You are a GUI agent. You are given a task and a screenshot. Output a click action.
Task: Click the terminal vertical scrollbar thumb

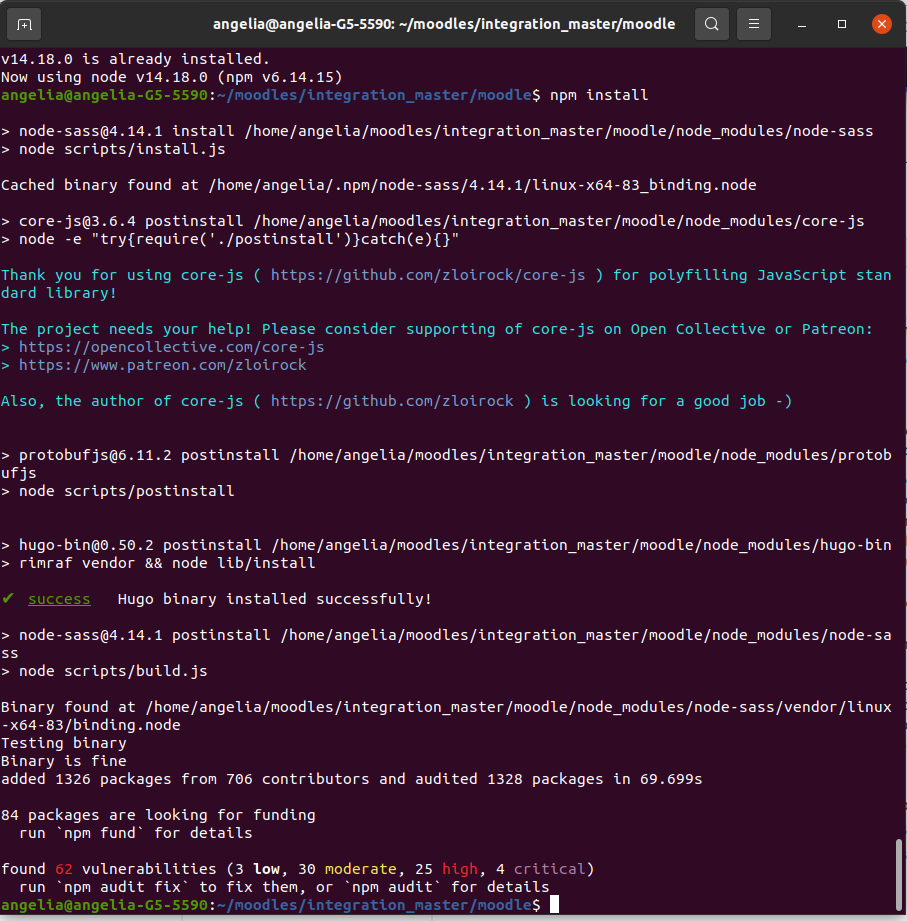(898, 874)
